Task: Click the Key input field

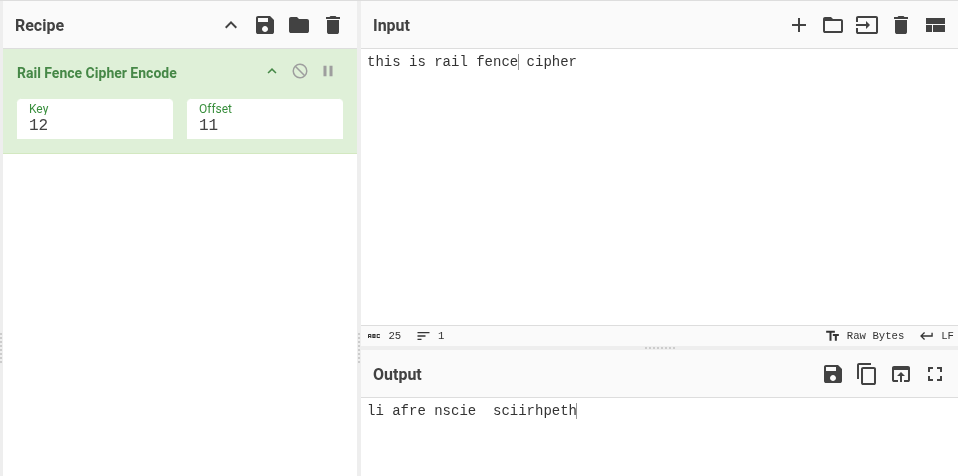Action: click(95, 125)
